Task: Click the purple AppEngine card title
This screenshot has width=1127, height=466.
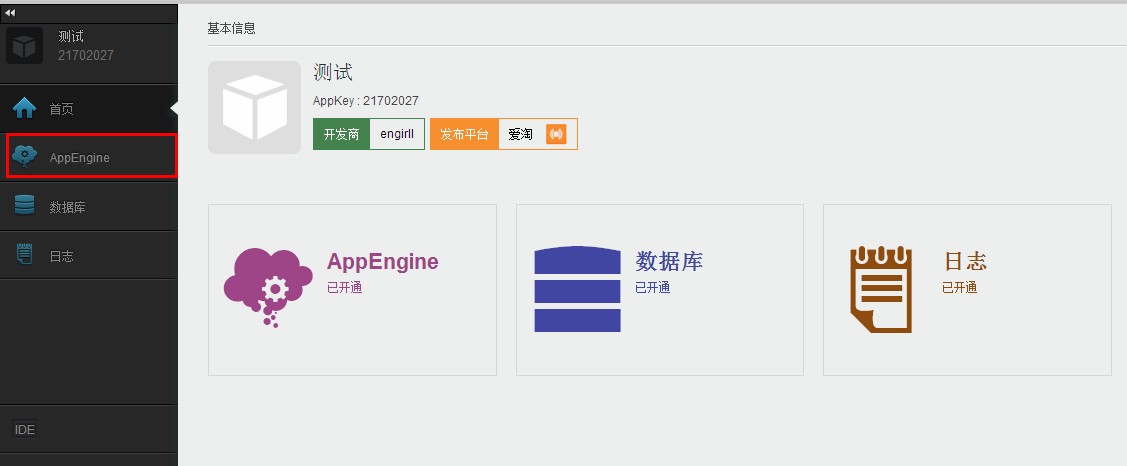Action: coord(382,261)
